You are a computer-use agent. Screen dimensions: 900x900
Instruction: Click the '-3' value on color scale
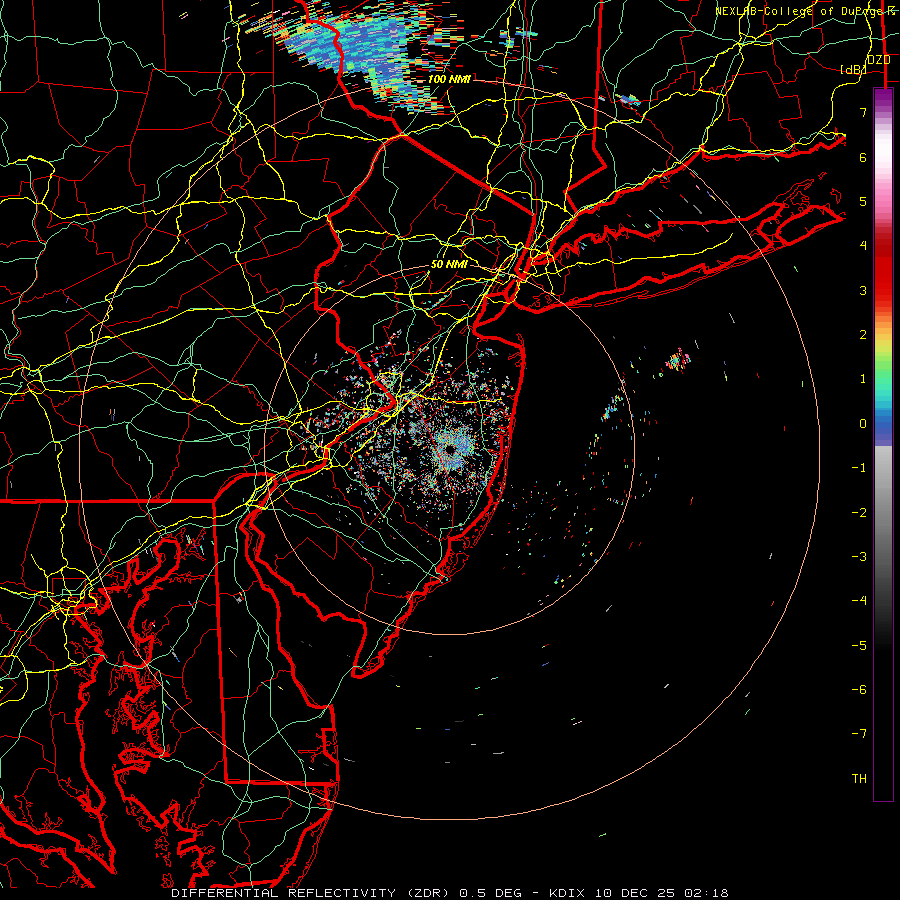pyautogui.click(x=859, y=557)
